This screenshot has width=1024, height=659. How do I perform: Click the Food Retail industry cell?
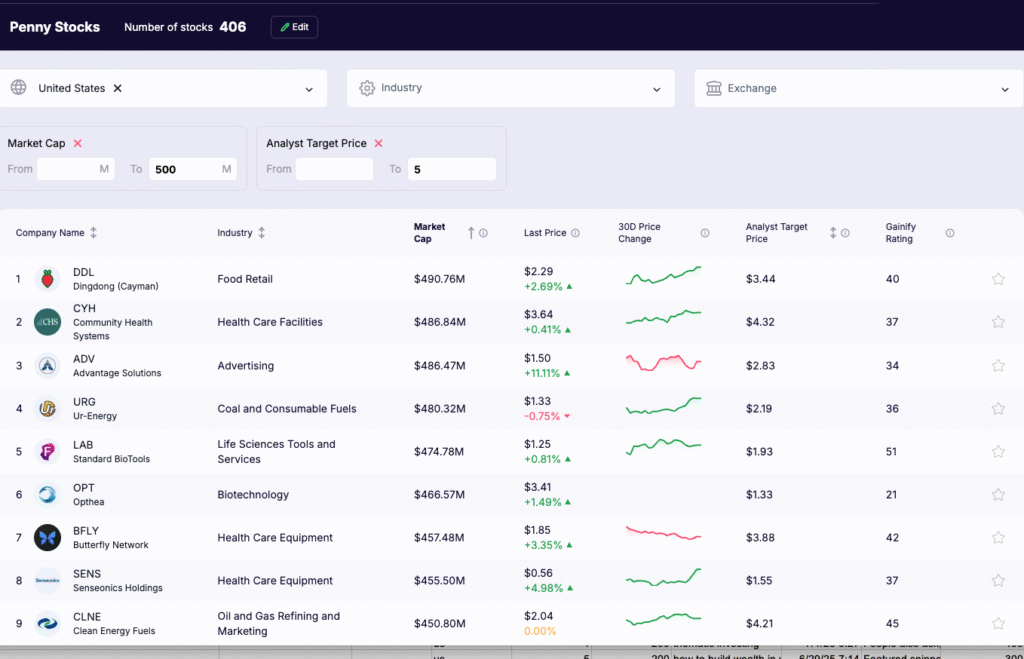(x=245, y=279)
